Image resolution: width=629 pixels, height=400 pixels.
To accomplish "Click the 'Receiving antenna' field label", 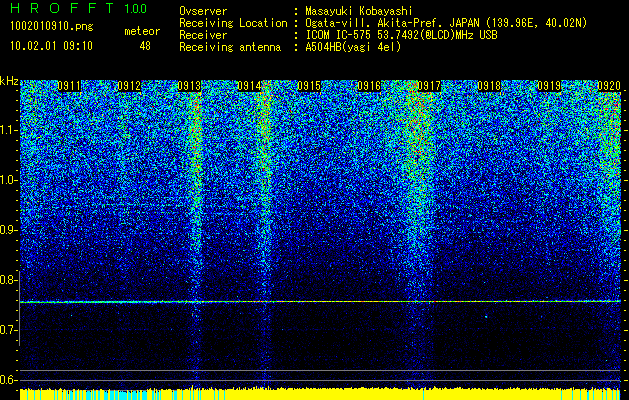I will (230, 47).
